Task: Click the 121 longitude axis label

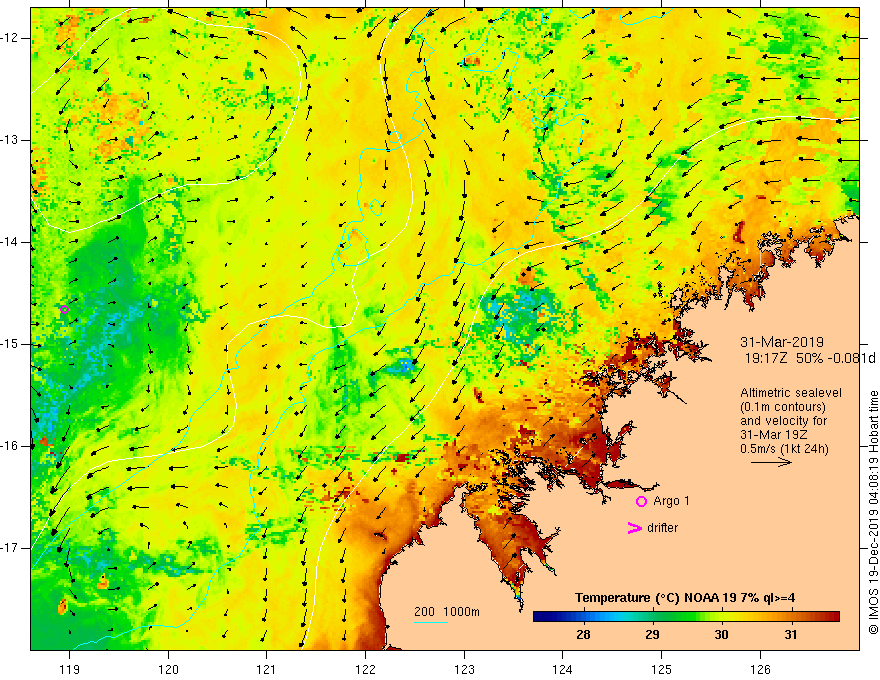Action: [267, 669]
